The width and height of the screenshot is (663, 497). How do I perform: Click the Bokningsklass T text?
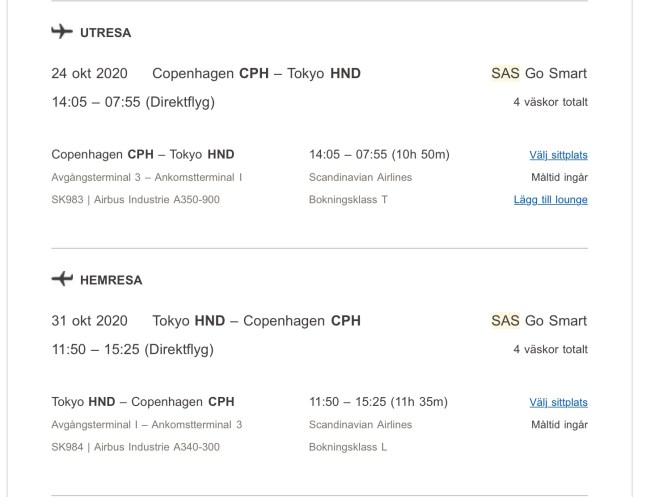click(348, 200)
